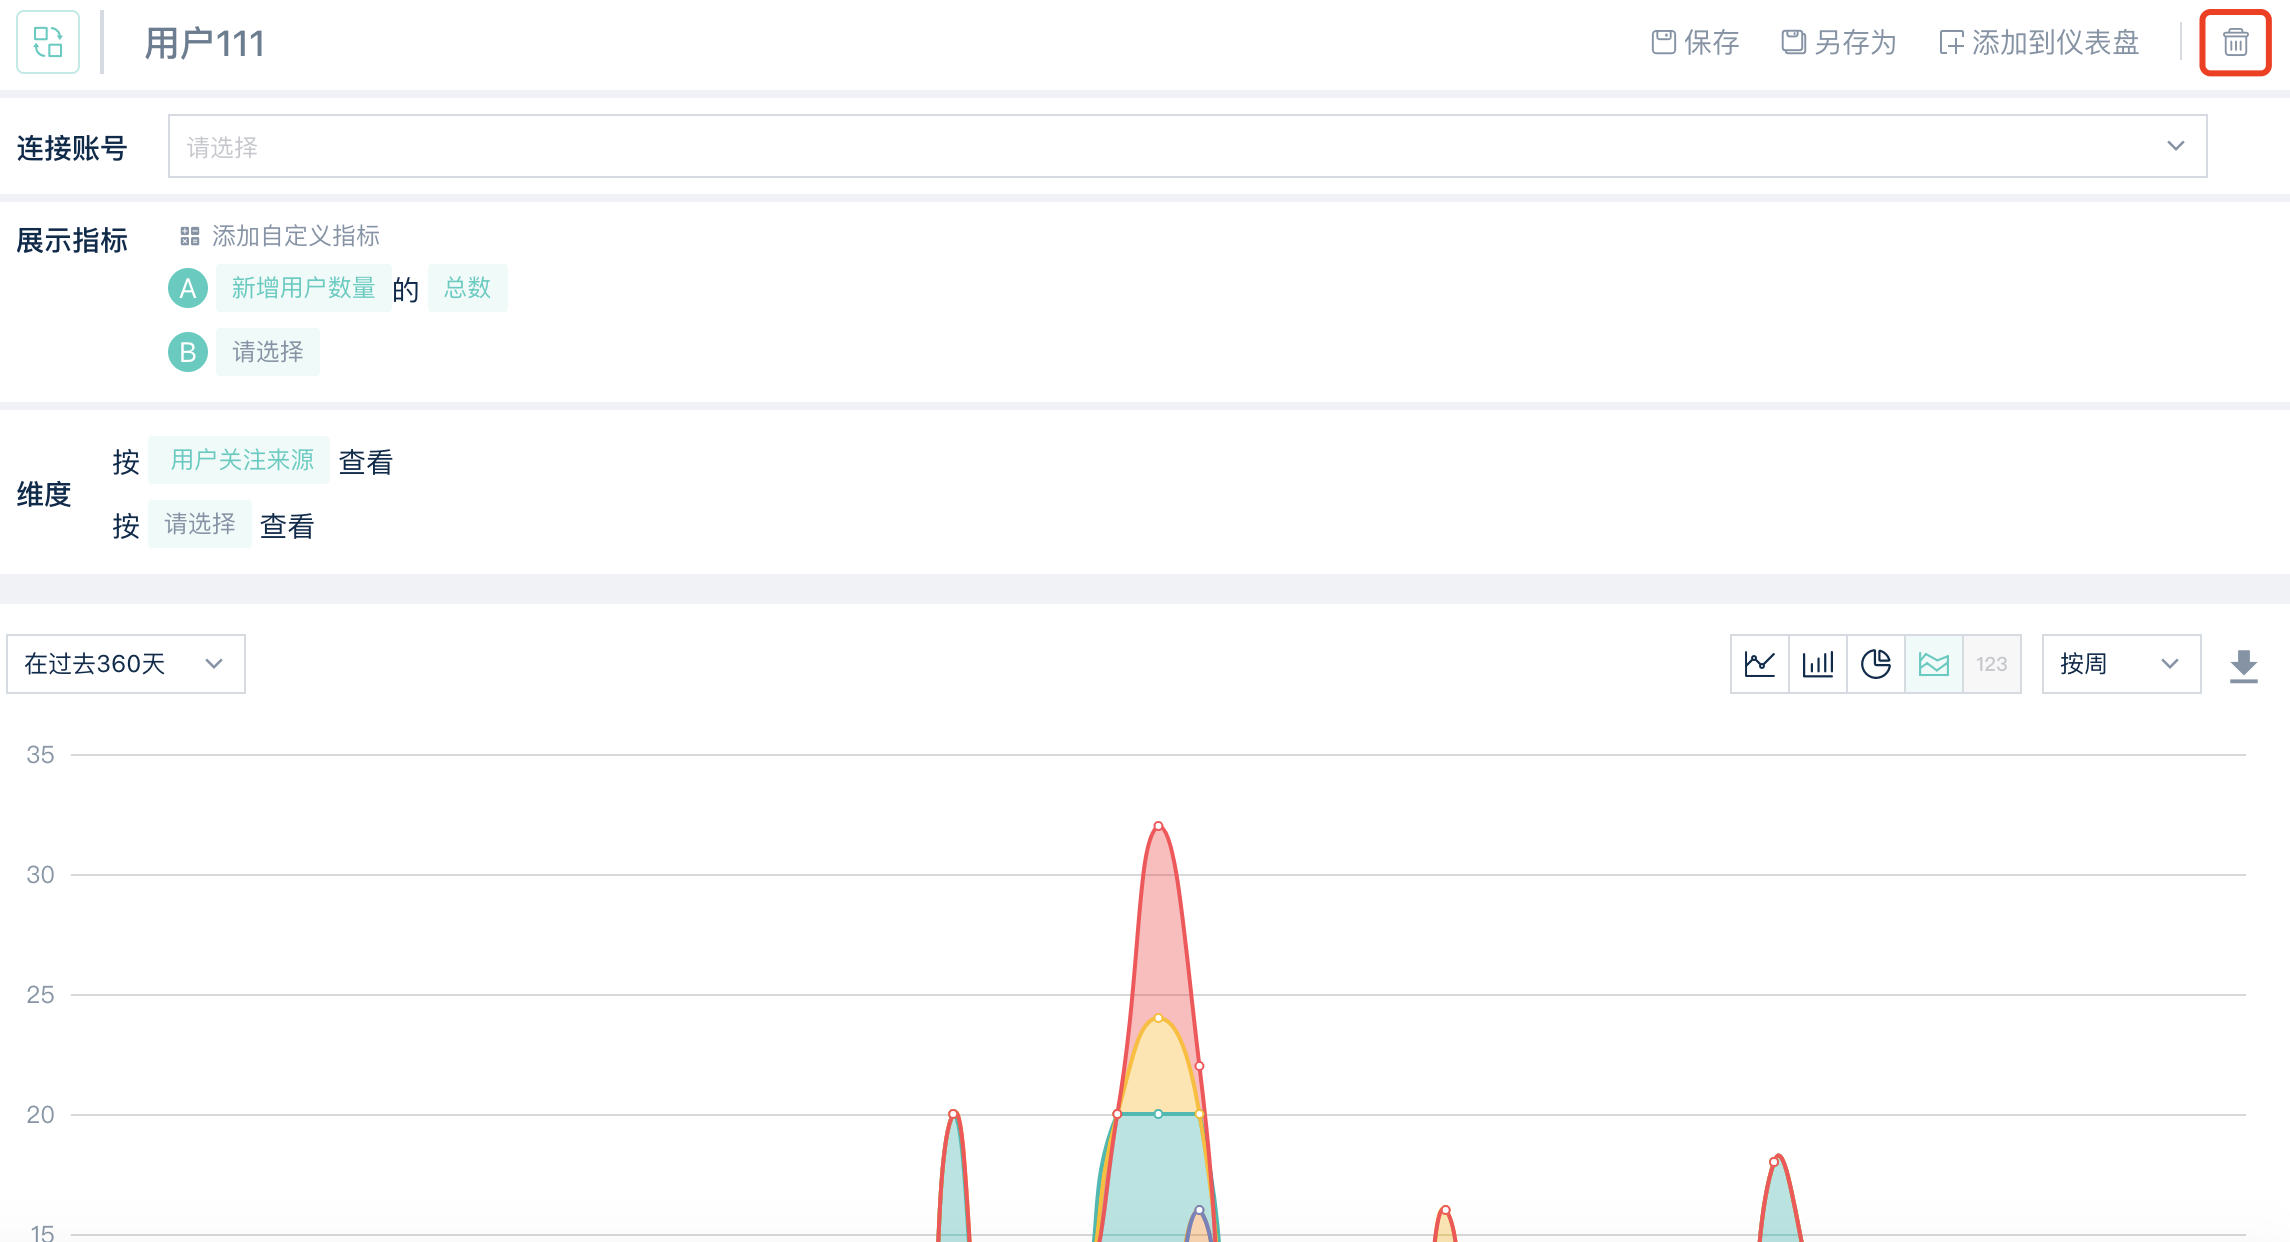Screen dimensions: 2290x1242
Task: Open metric B 请选择 selector
Action: point(267,352)
